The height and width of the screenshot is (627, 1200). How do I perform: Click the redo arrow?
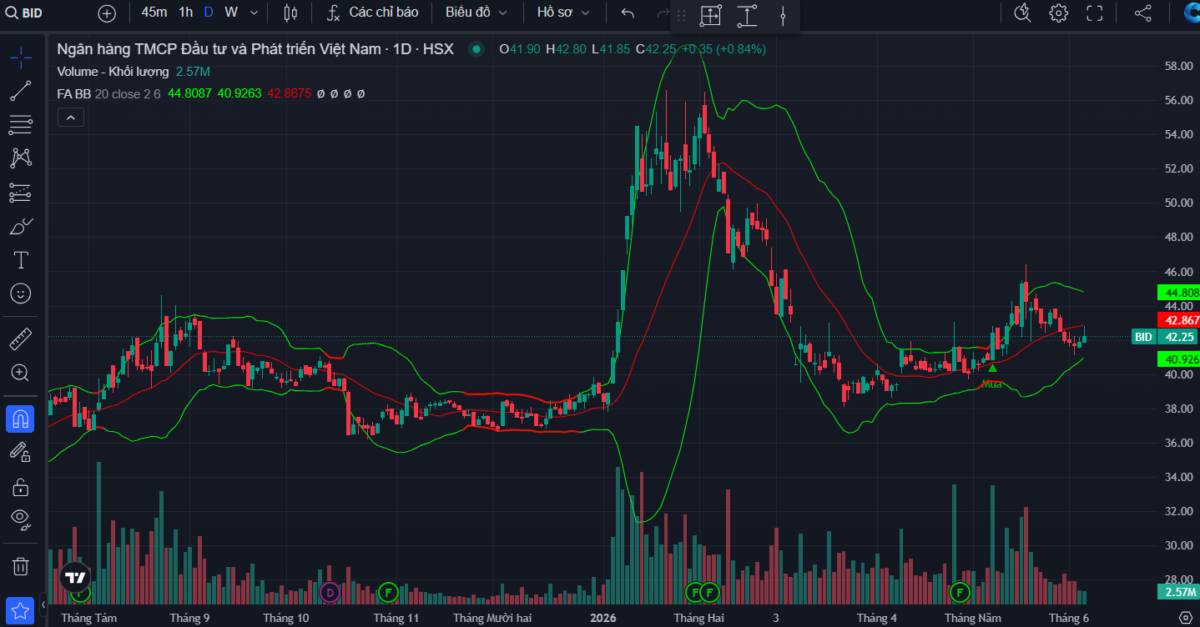[661, 13]
